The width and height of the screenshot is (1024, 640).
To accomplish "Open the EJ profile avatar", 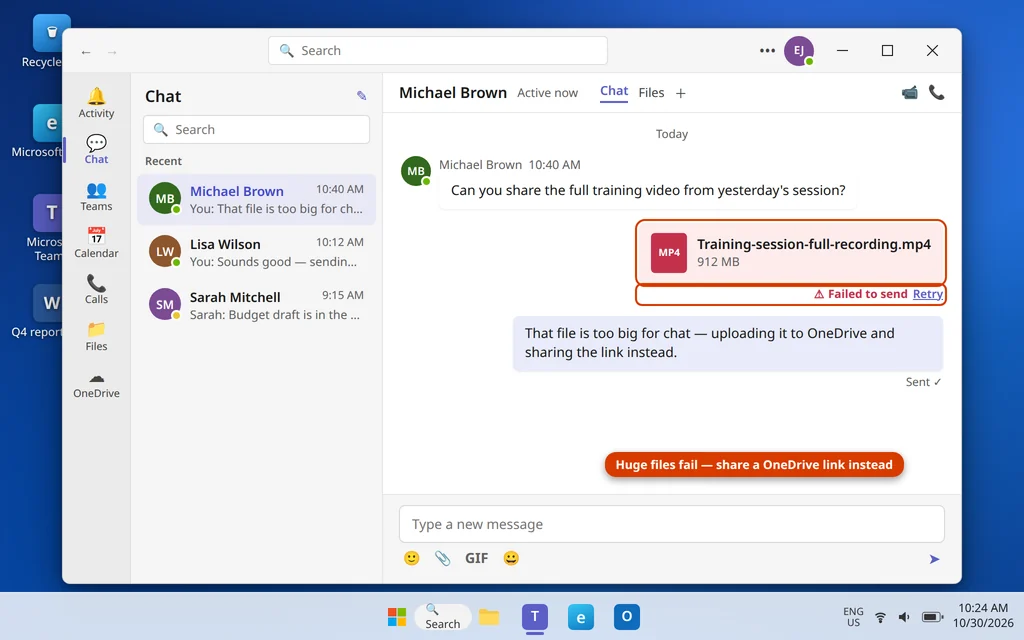I will point(799,50).
